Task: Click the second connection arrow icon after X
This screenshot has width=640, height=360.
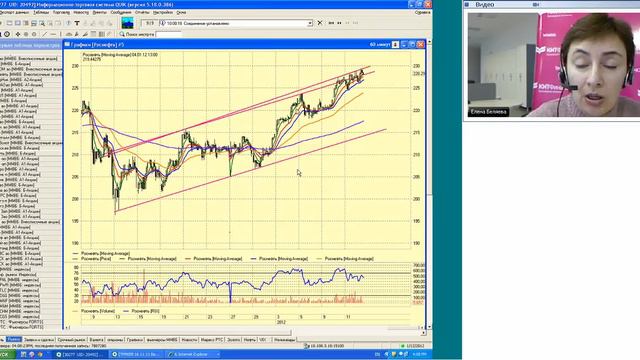Action: [x=339, y=23]
